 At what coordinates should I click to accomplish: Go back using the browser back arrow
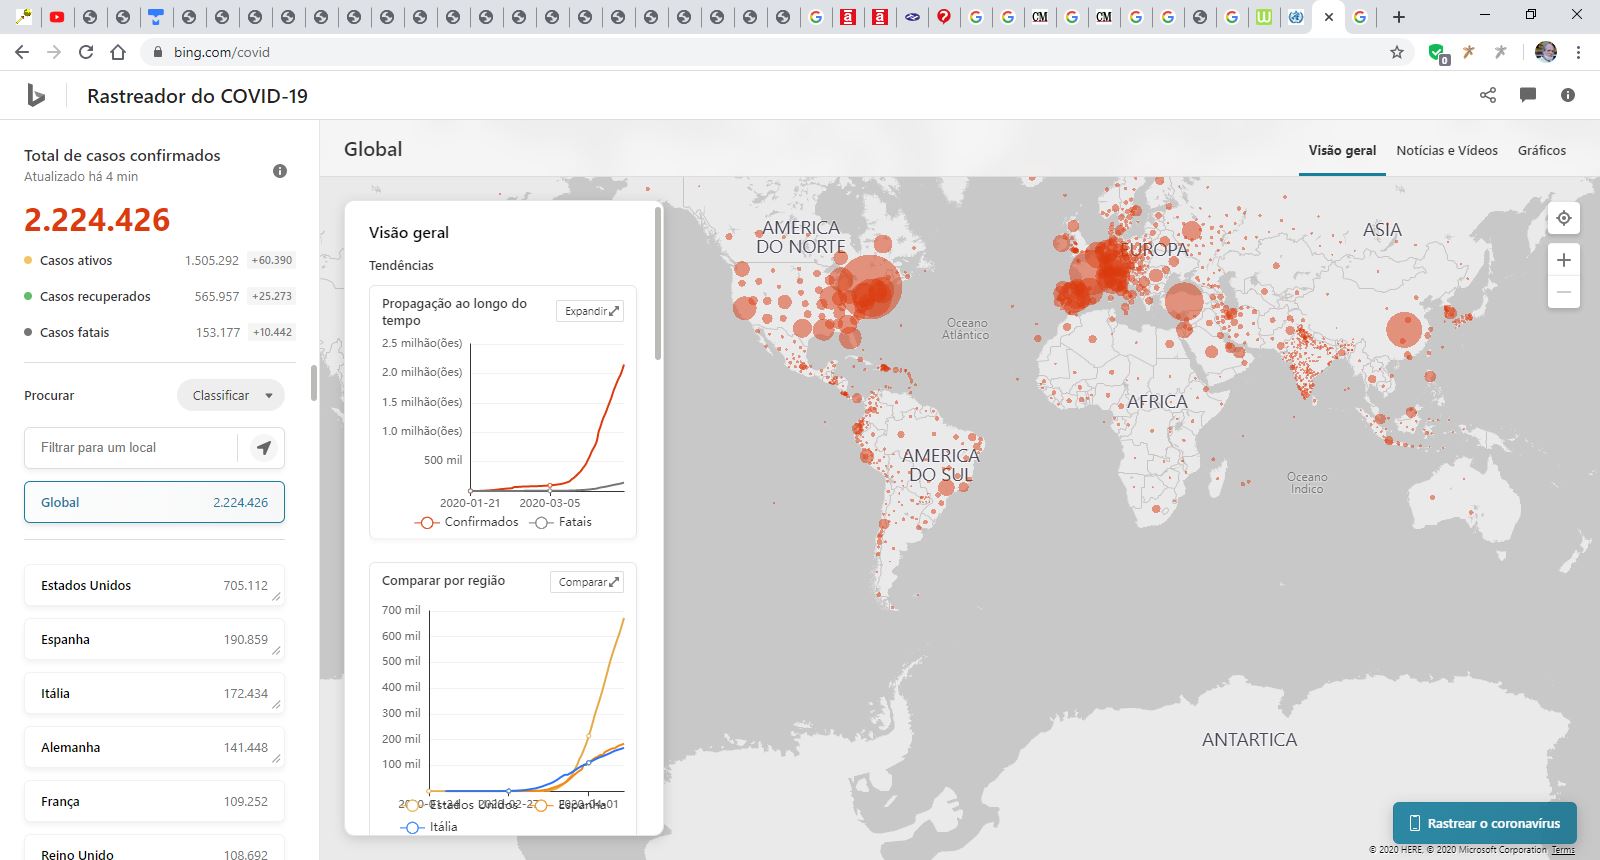pyautogui.click(x=22, y=52)
